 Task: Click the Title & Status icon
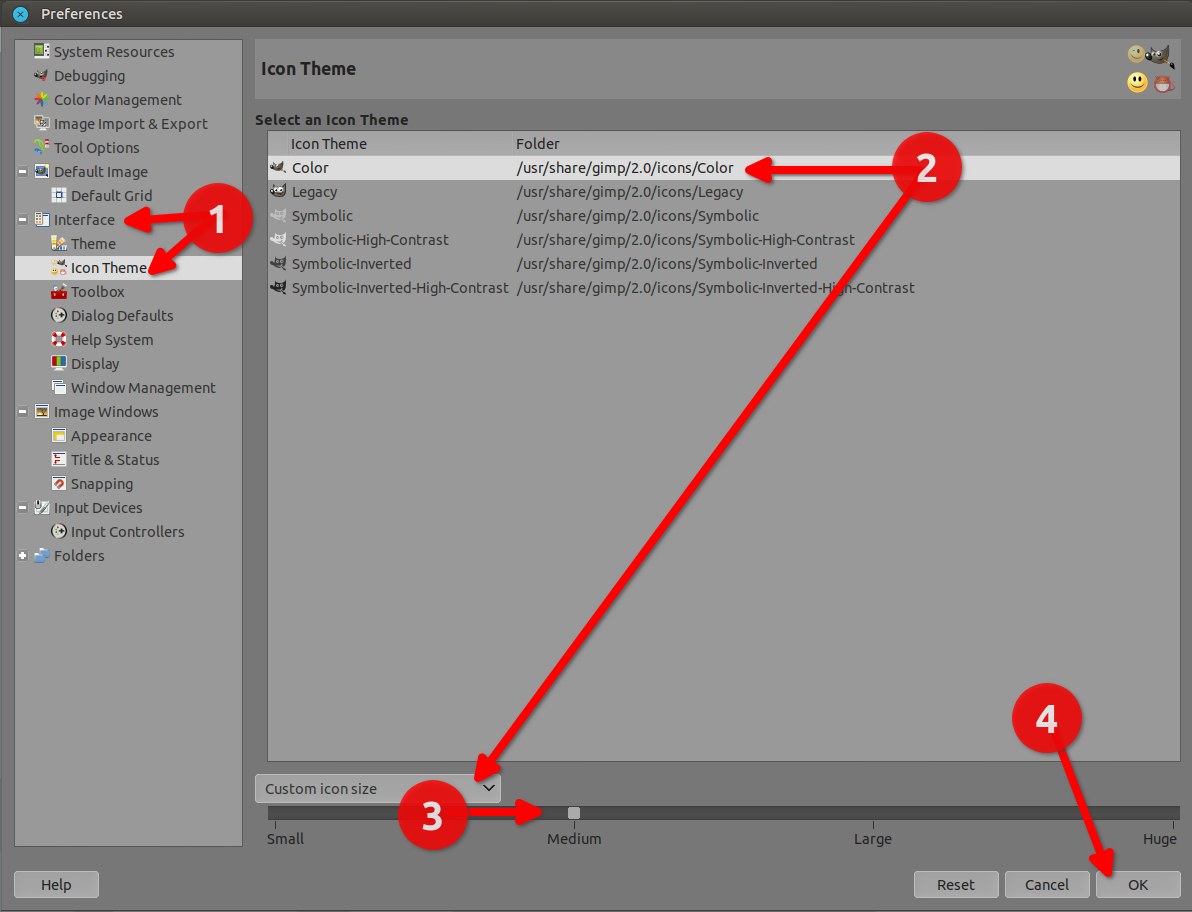click(x=59, y=459)
